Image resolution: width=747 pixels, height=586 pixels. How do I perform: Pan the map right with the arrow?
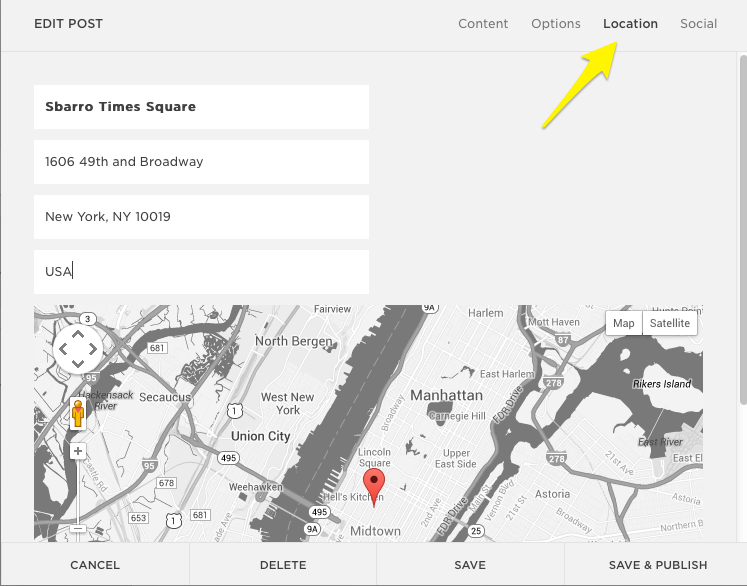pos(94,349)
